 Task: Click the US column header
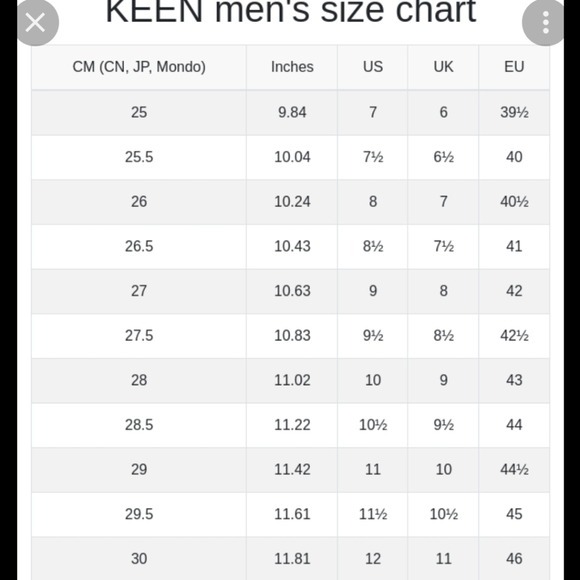click(x=372, y=67)
